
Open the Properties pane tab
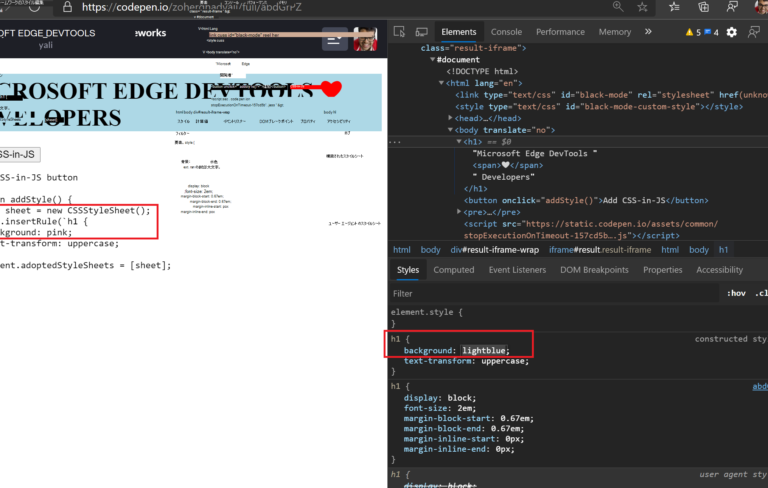(x=662, y=270)
